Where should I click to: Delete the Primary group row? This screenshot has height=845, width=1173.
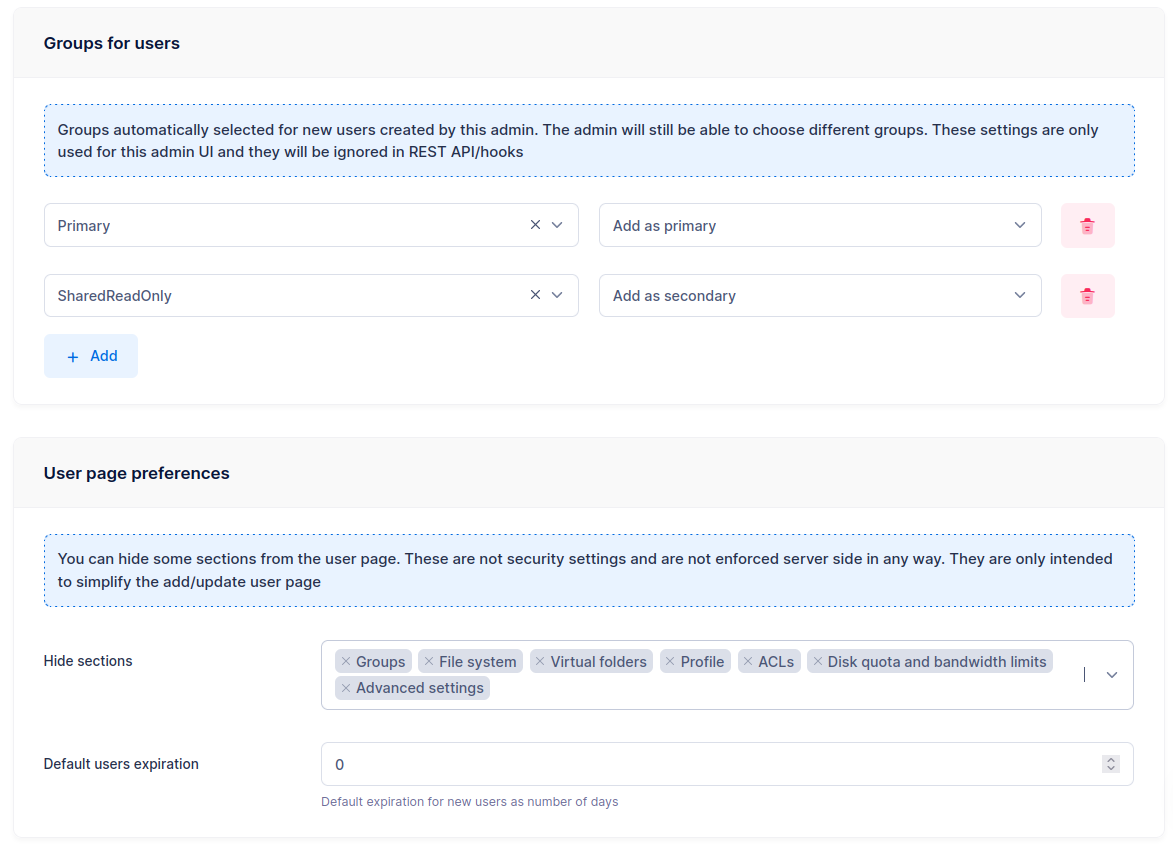pyautogui.click(x=1087, y=225)
